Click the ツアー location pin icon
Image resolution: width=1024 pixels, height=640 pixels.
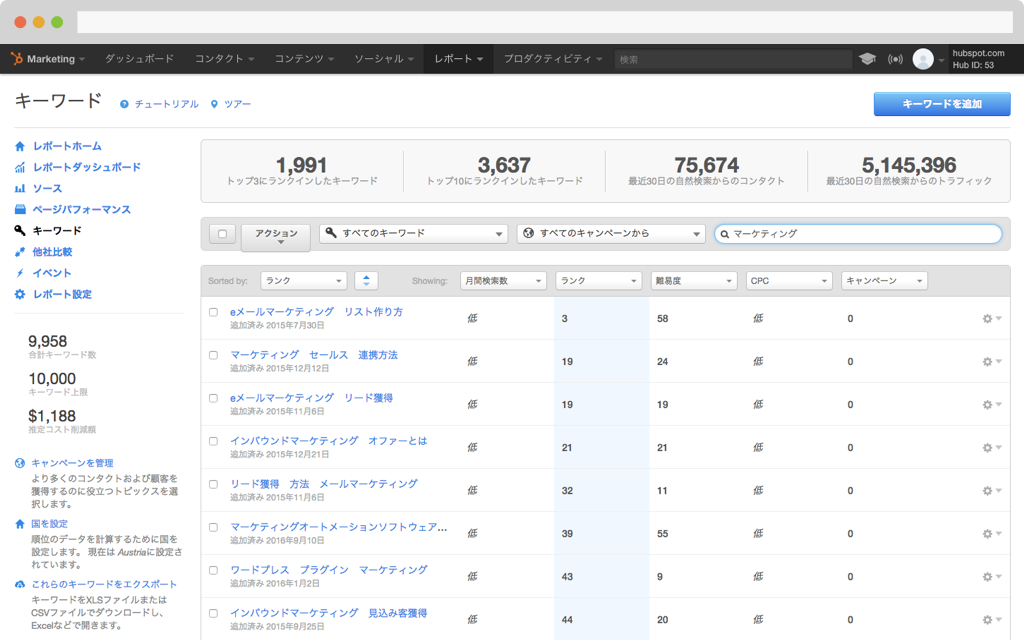(214, 104)
